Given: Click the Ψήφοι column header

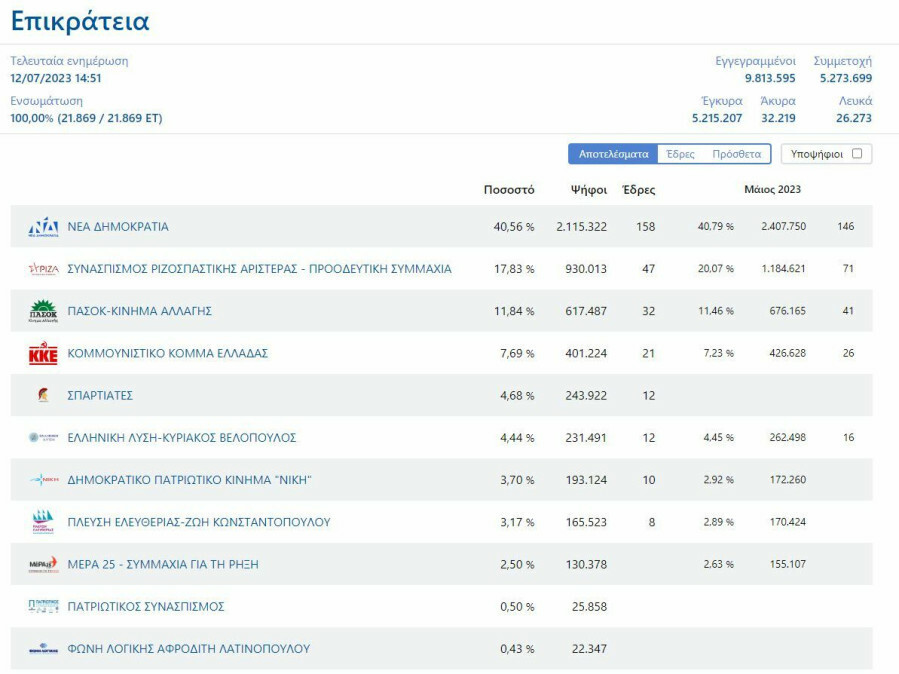Looking at the screenshot, I should pos(589,189).
